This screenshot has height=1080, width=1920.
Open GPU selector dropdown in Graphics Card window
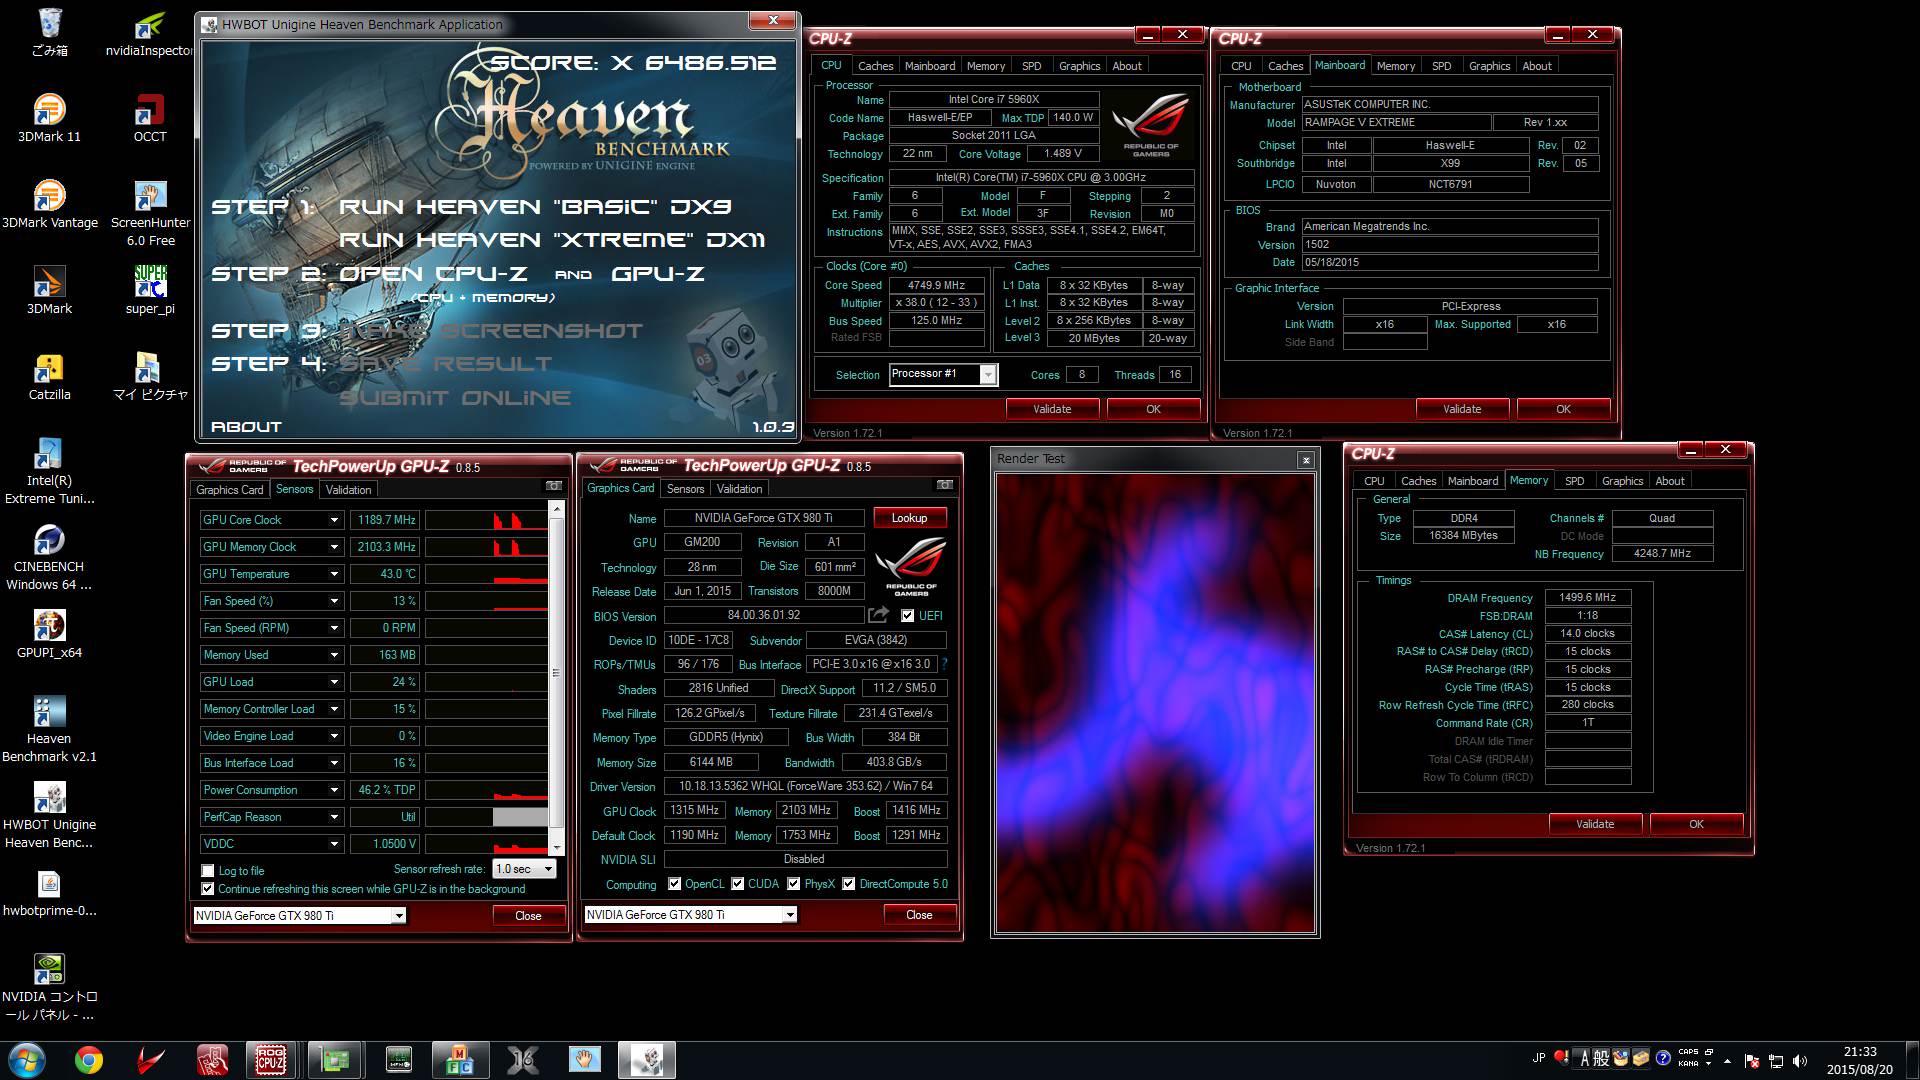(790, 915)
